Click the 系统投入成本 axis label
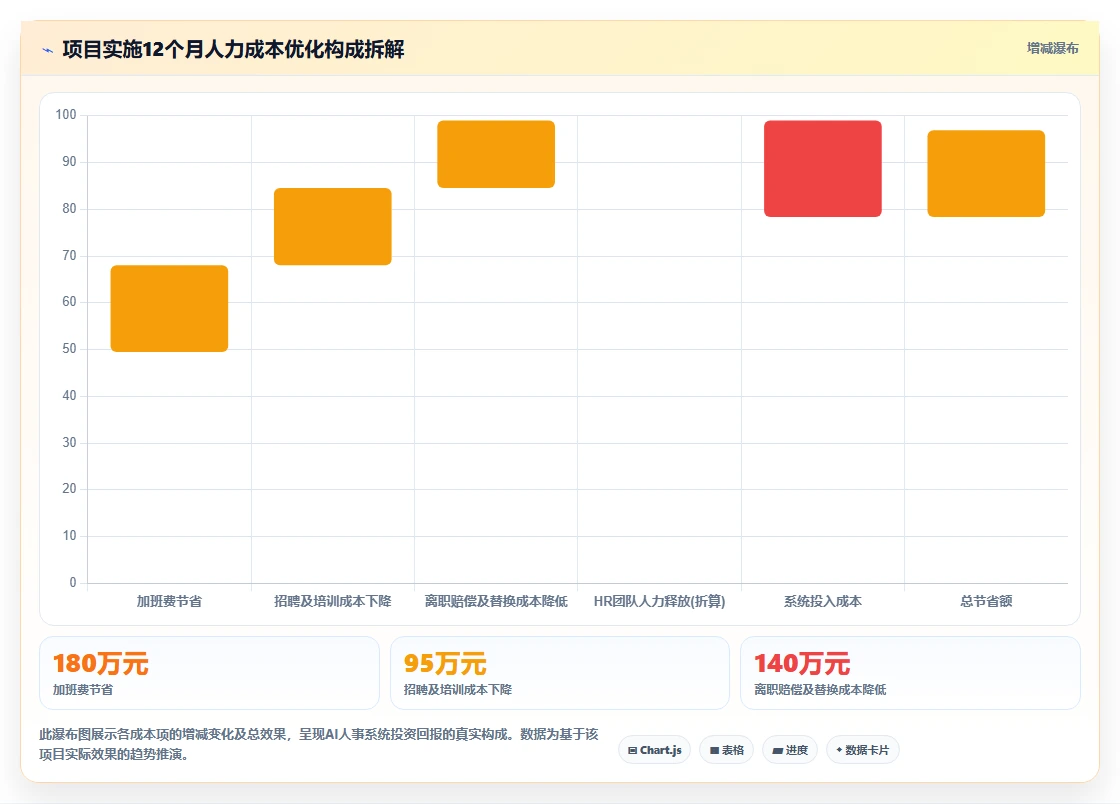 click(x=823, y=601)
